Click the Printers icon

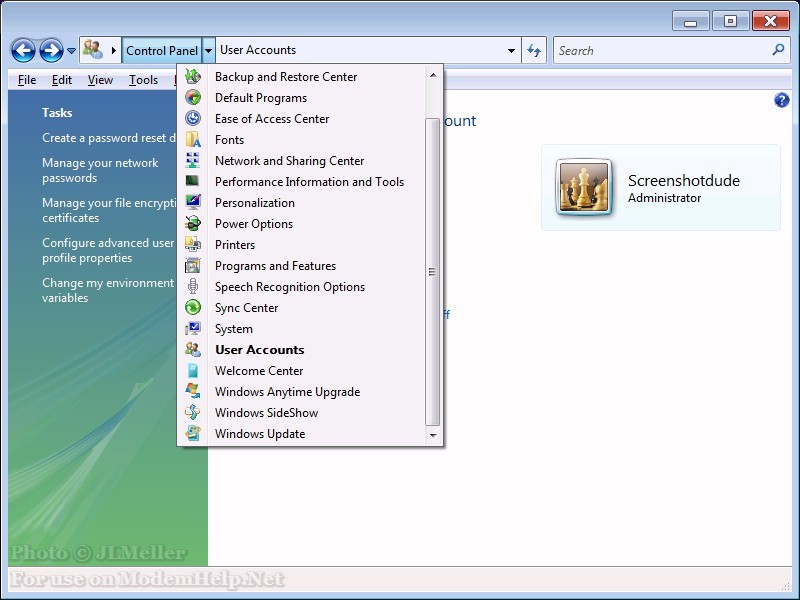tap(193, 244)
